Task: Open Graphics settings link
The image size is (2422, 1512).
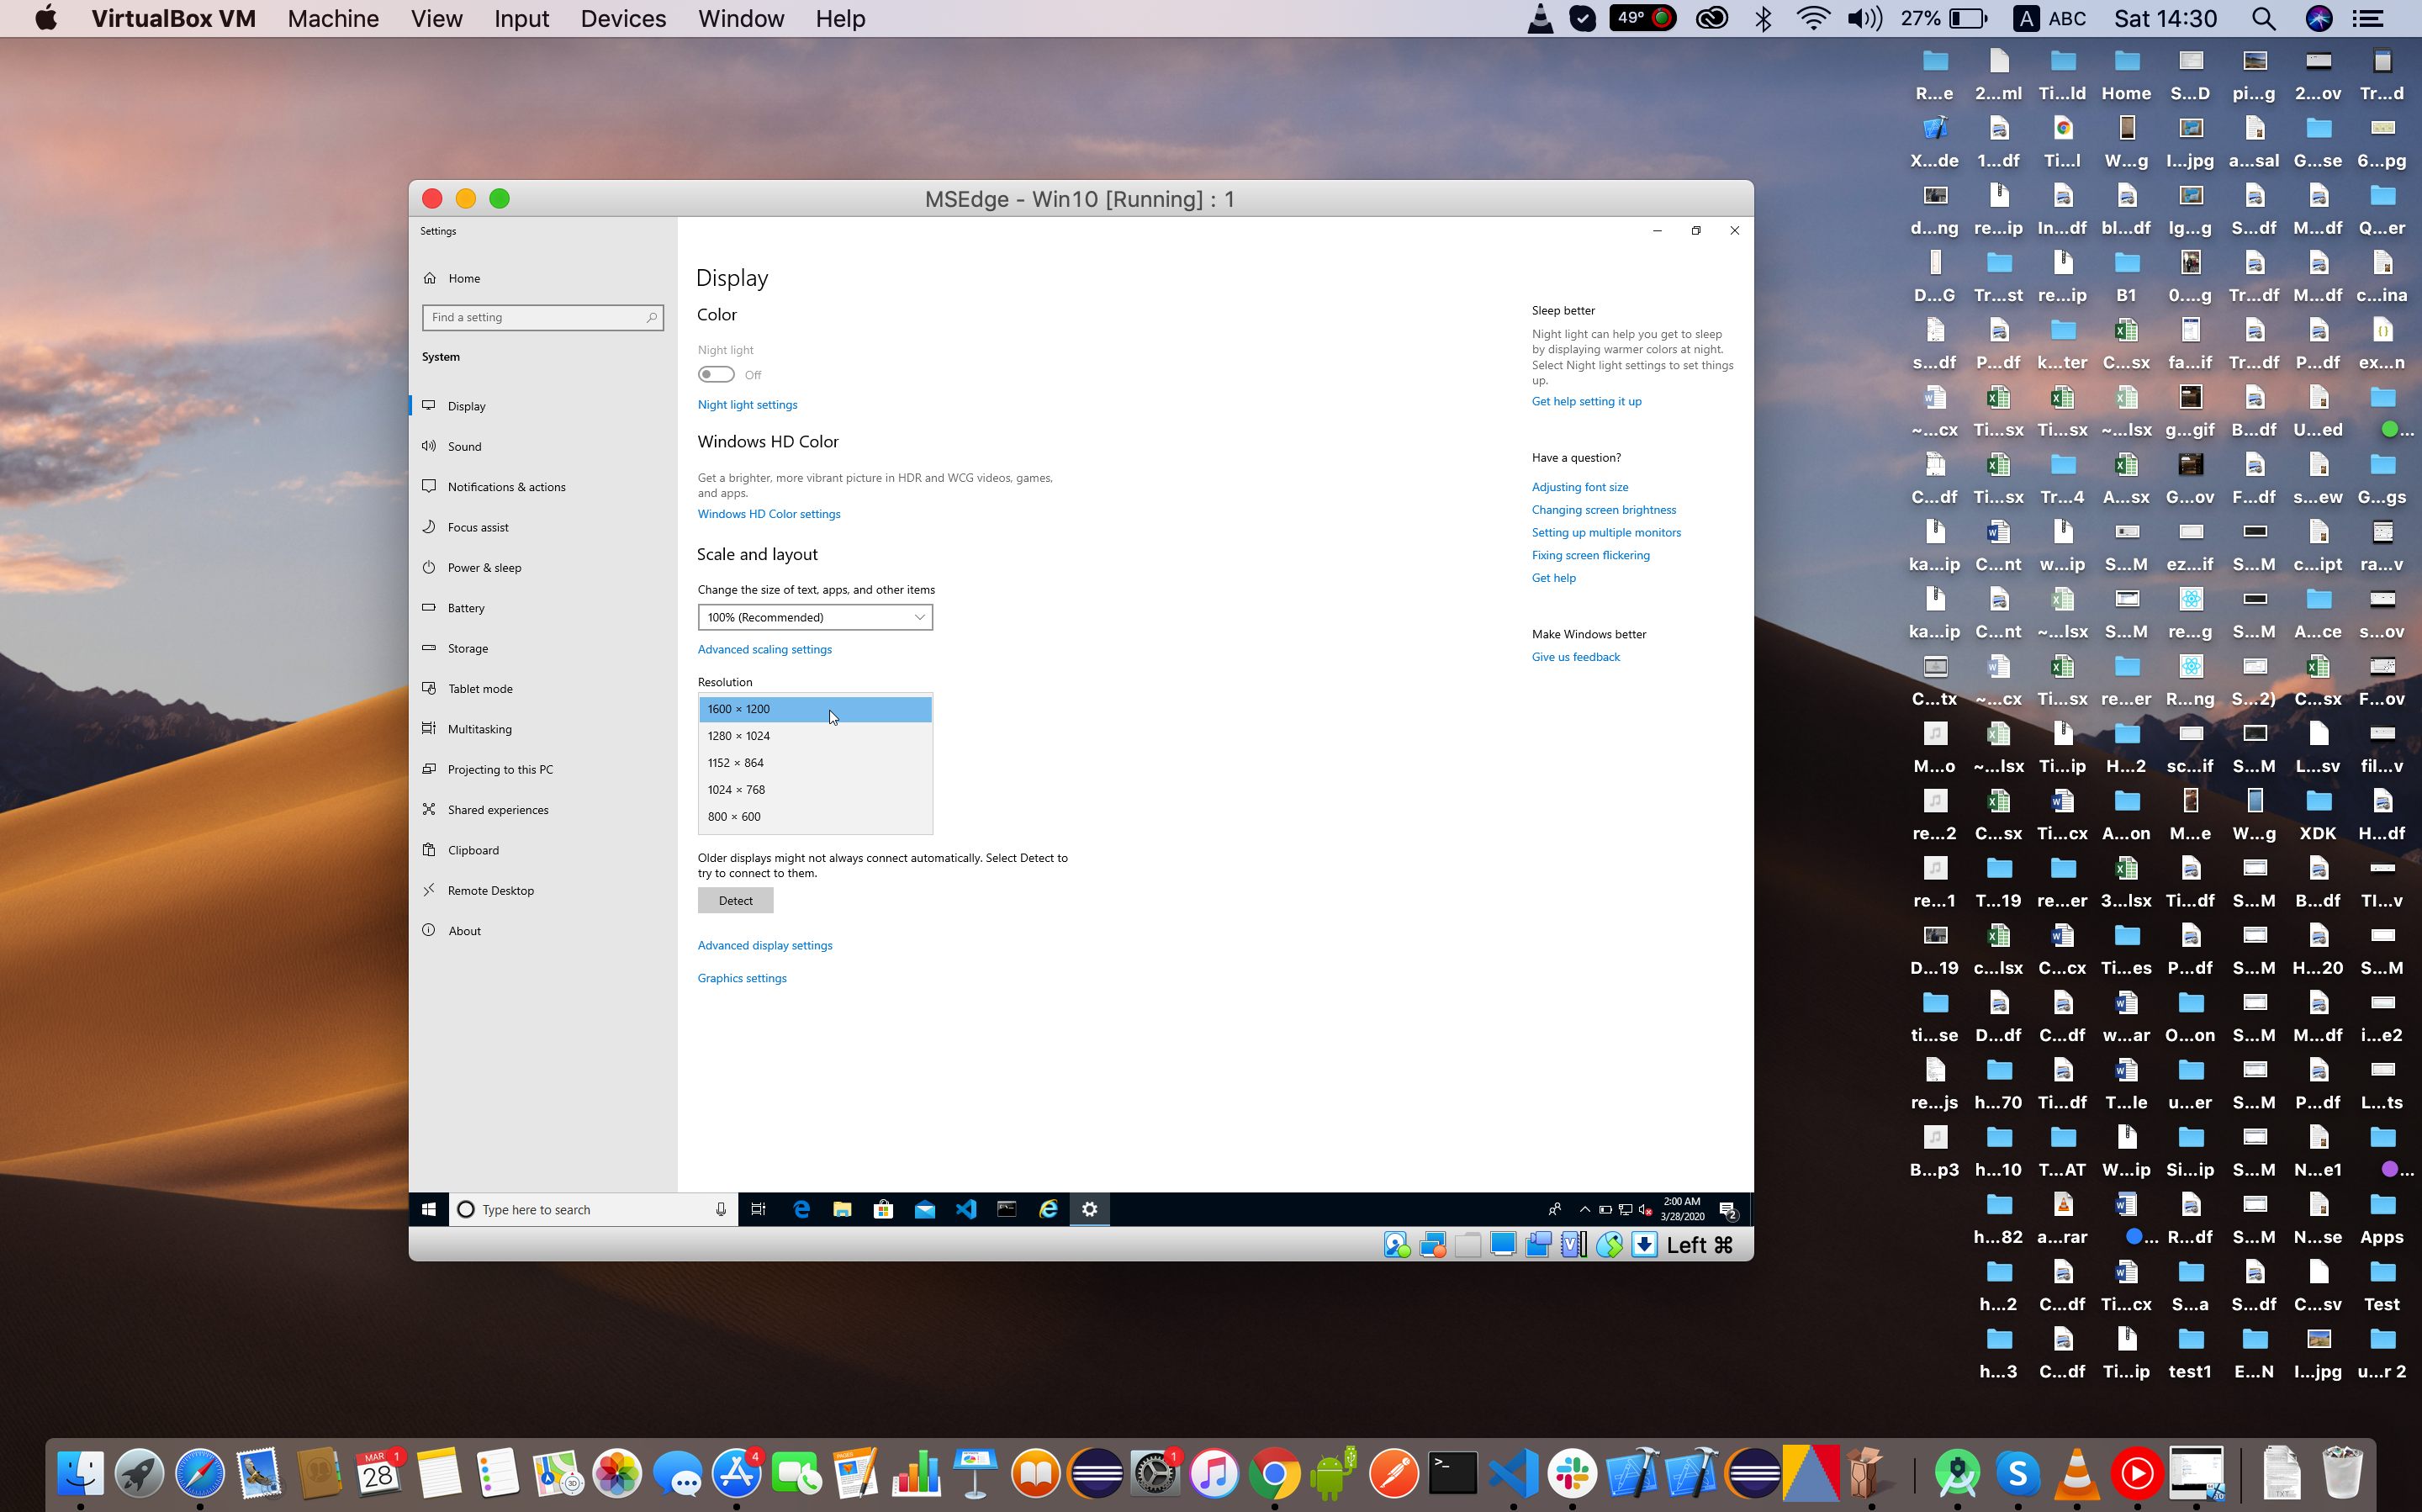Action: pos(742,978)
